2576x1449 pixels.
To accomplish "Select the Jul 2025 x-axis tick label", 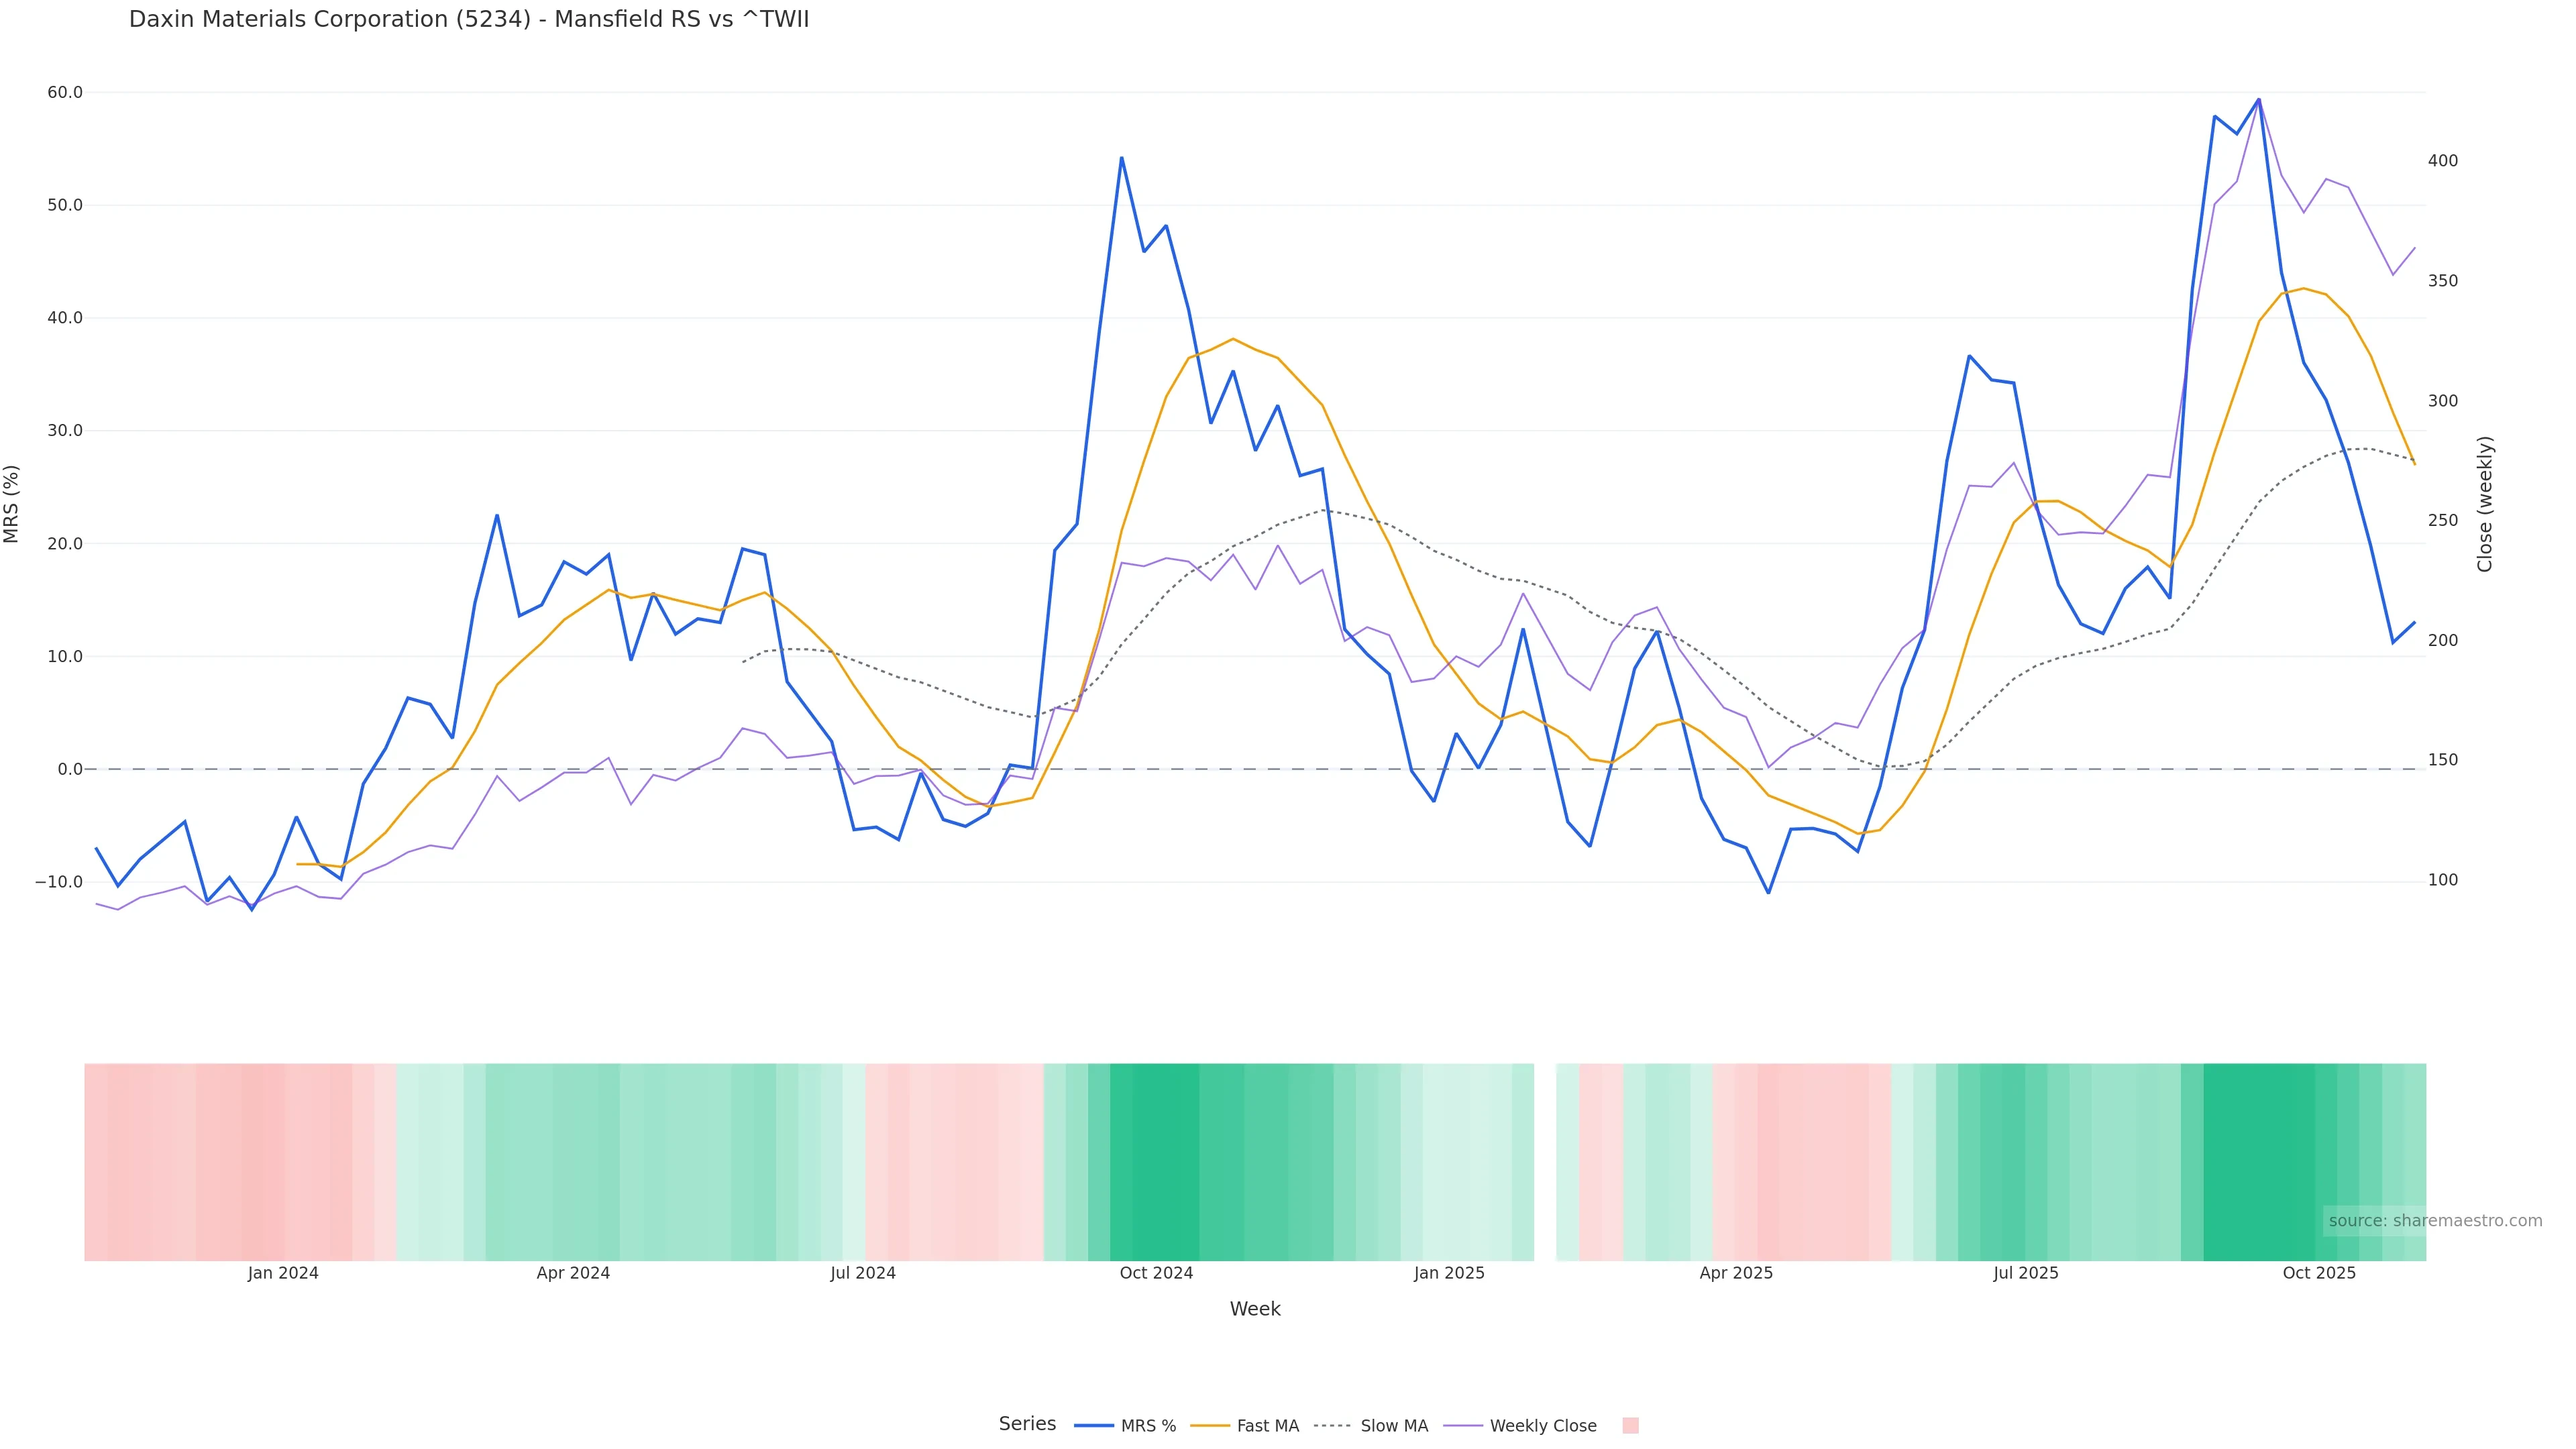I will click(2025, 1273).
